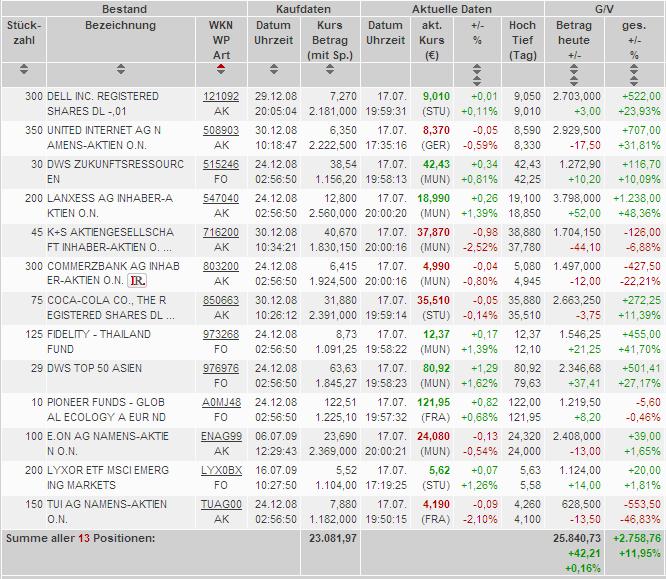
Task: Sort by Kurs Betrag purchase column arrows
Action: 330,70
